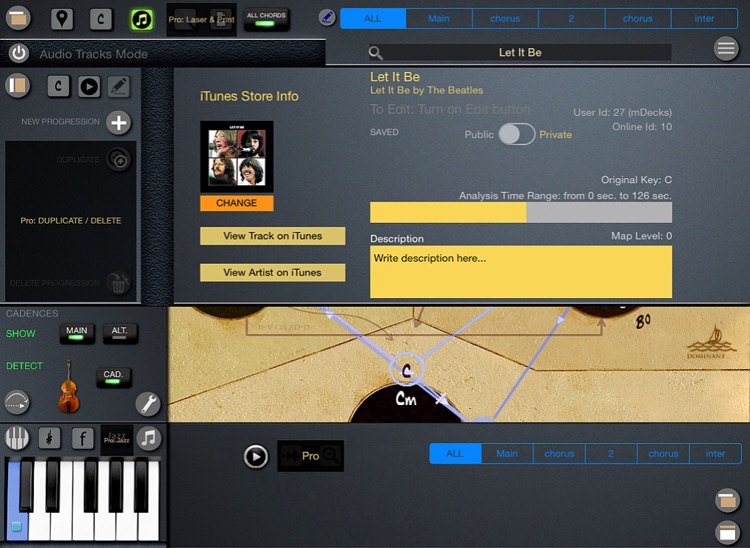The width and height of the screenshot is (750, 548).
Task: Play the track with bottom play button
Action: click(x=256, y=457)
